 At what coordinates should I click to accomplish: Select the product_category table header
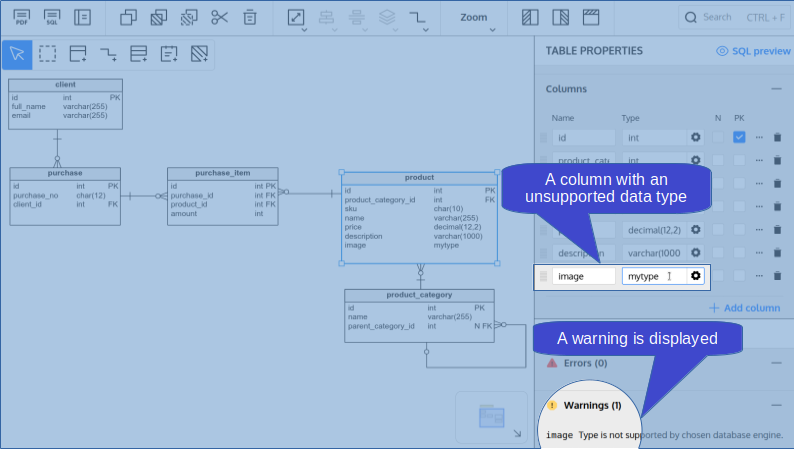pos(419,295)
